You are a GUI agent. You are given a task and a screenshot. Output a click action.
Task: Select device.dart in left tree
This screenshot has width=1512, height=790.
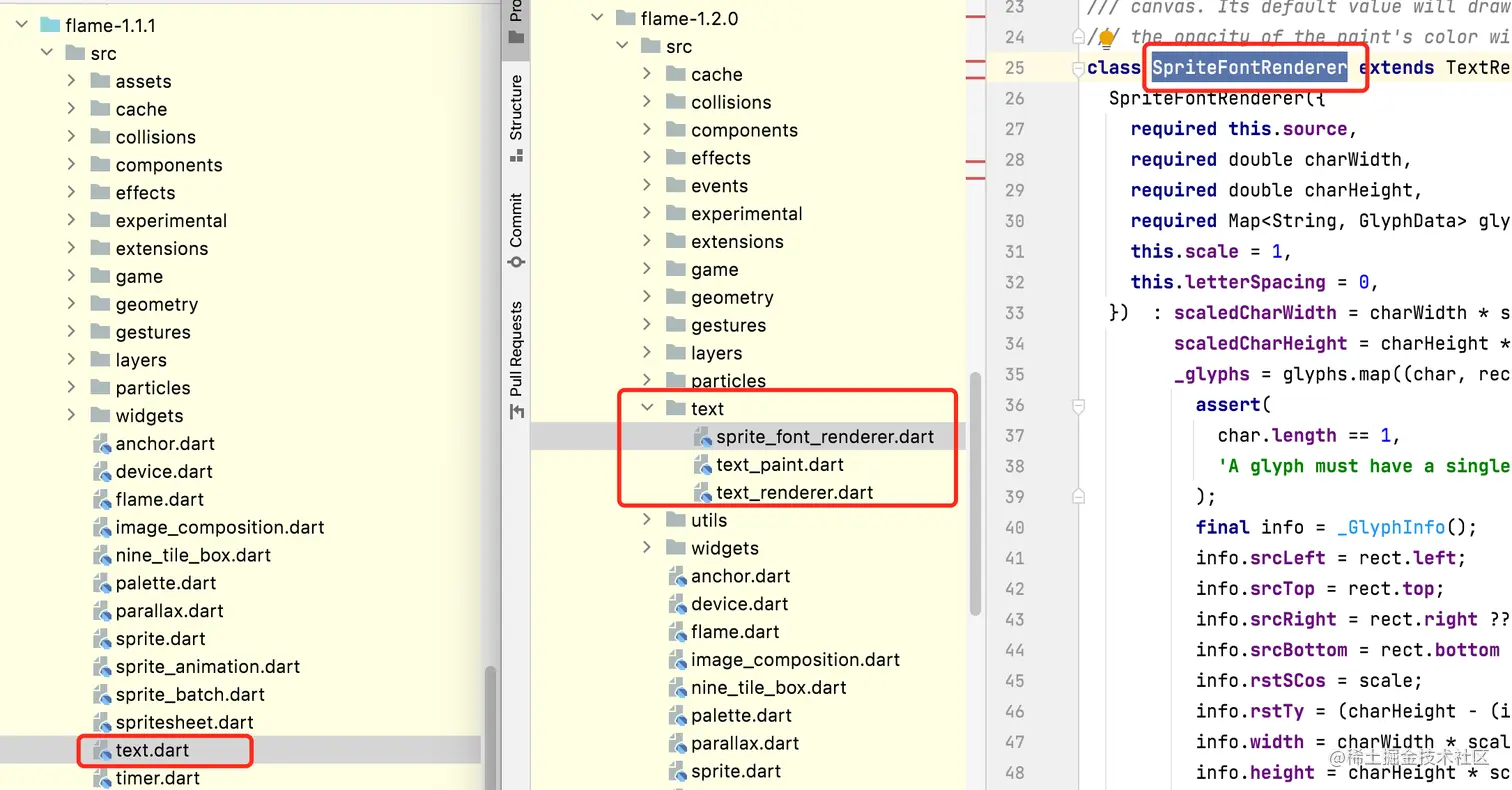coord(163,471)
